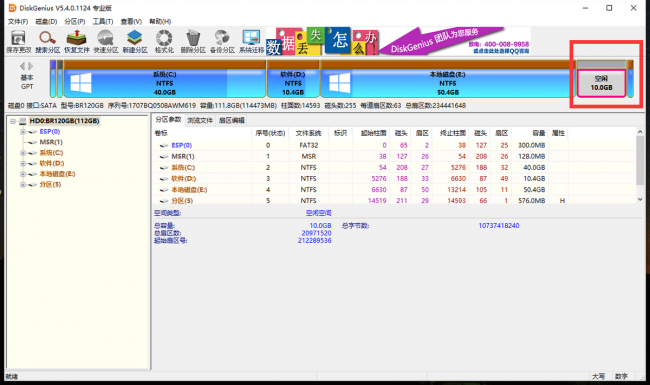Click the HD0 hard disk icon in the tree
Screen dimensions: 650x385
click(x=23, y=121)
